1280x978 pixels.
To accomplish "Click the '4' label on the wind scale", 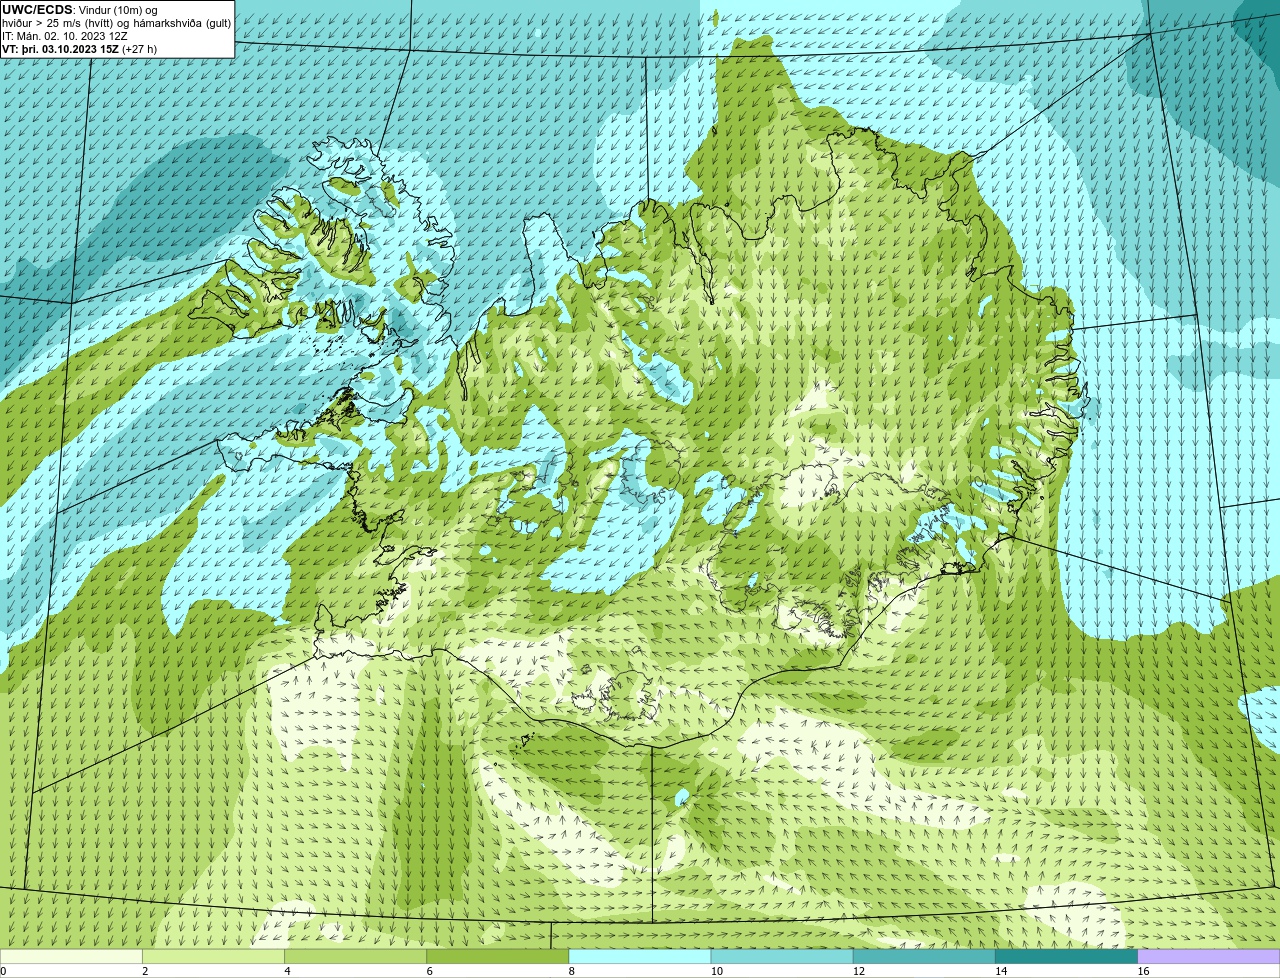I will [287, 971].
